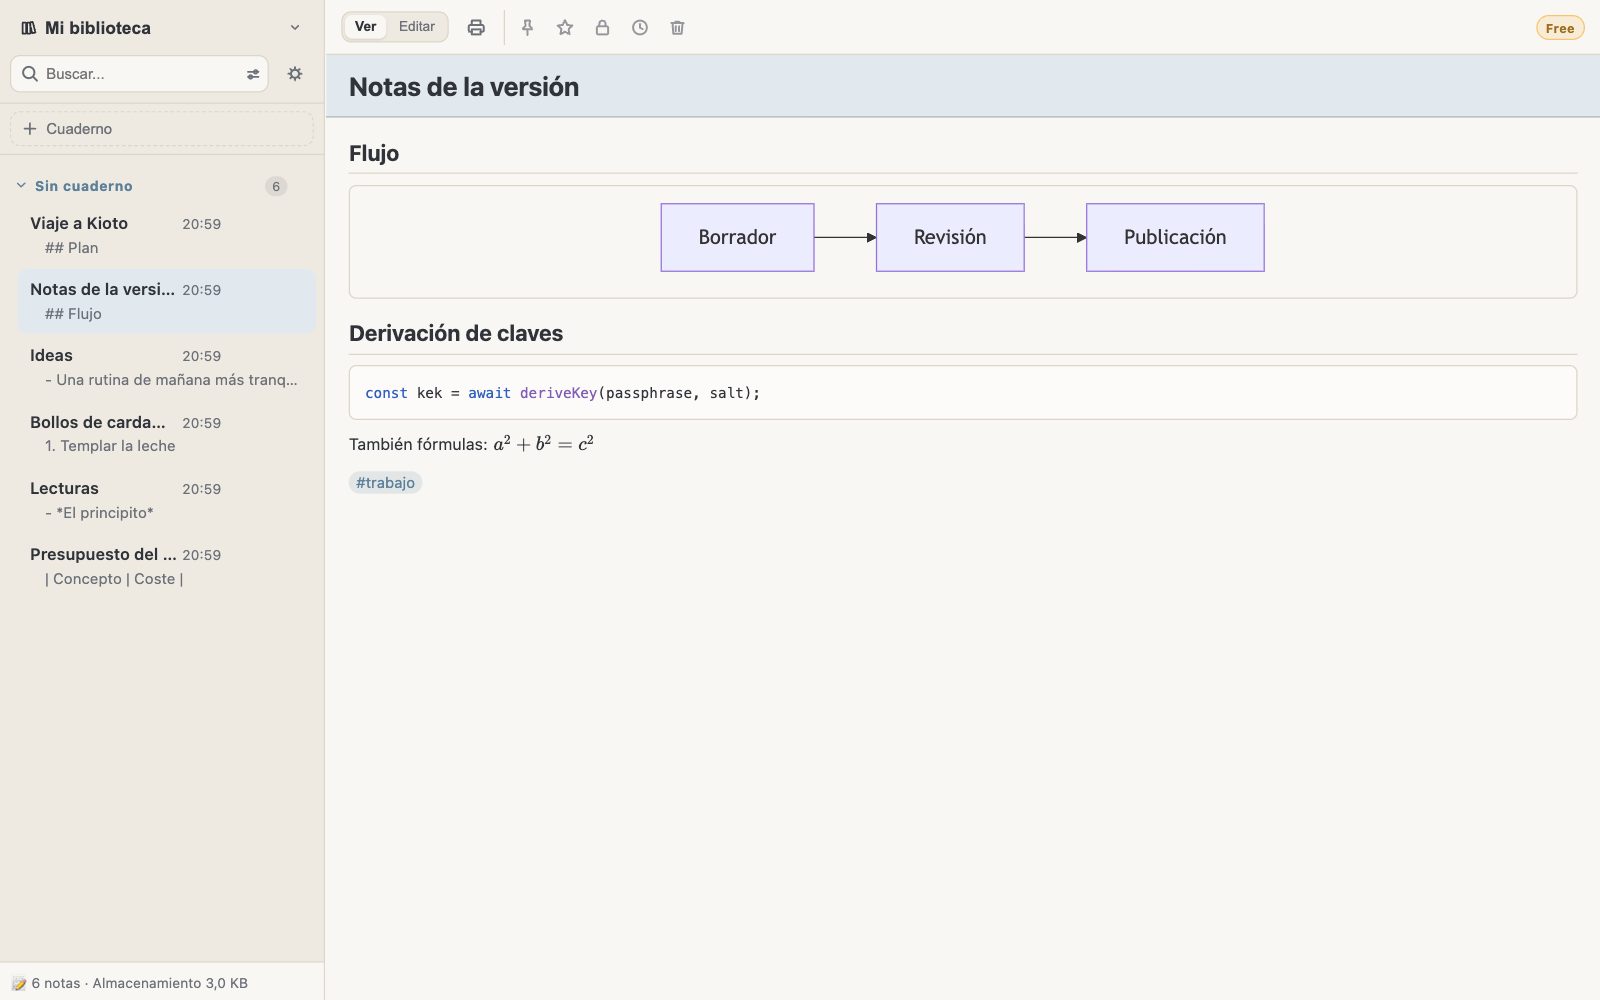Open version history clock icon
The height and width of the screenshot is (1000, 1600).
click(x=640, y=28)
